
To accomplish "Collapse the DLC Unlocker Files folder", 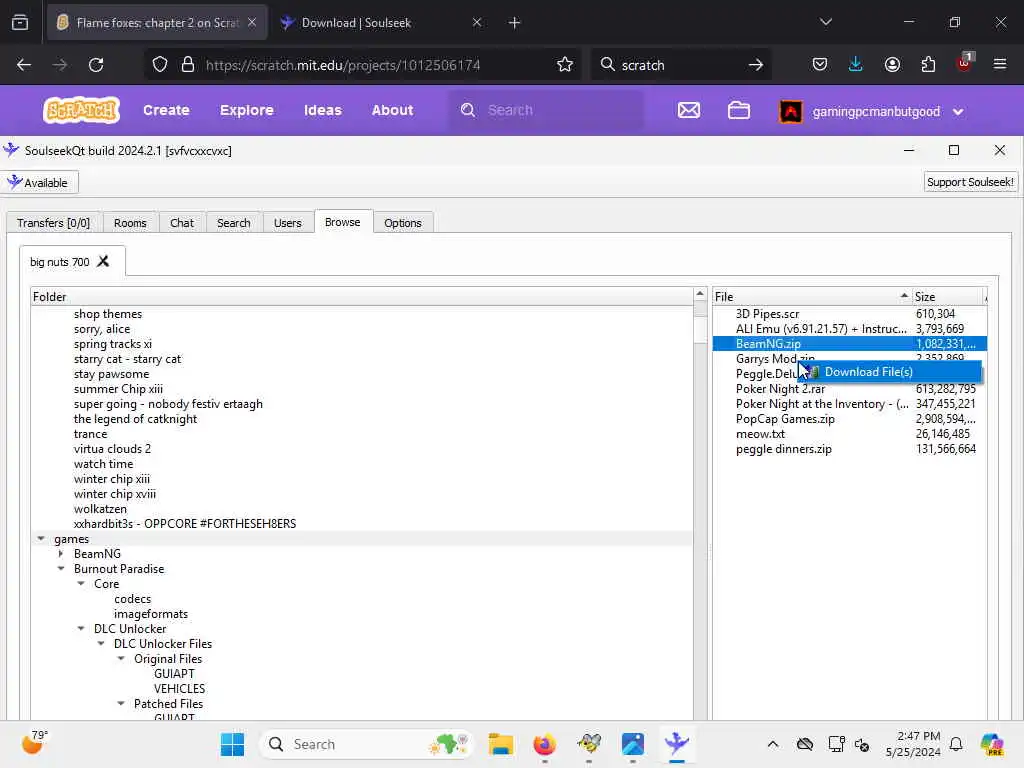I will click(101, 644).
